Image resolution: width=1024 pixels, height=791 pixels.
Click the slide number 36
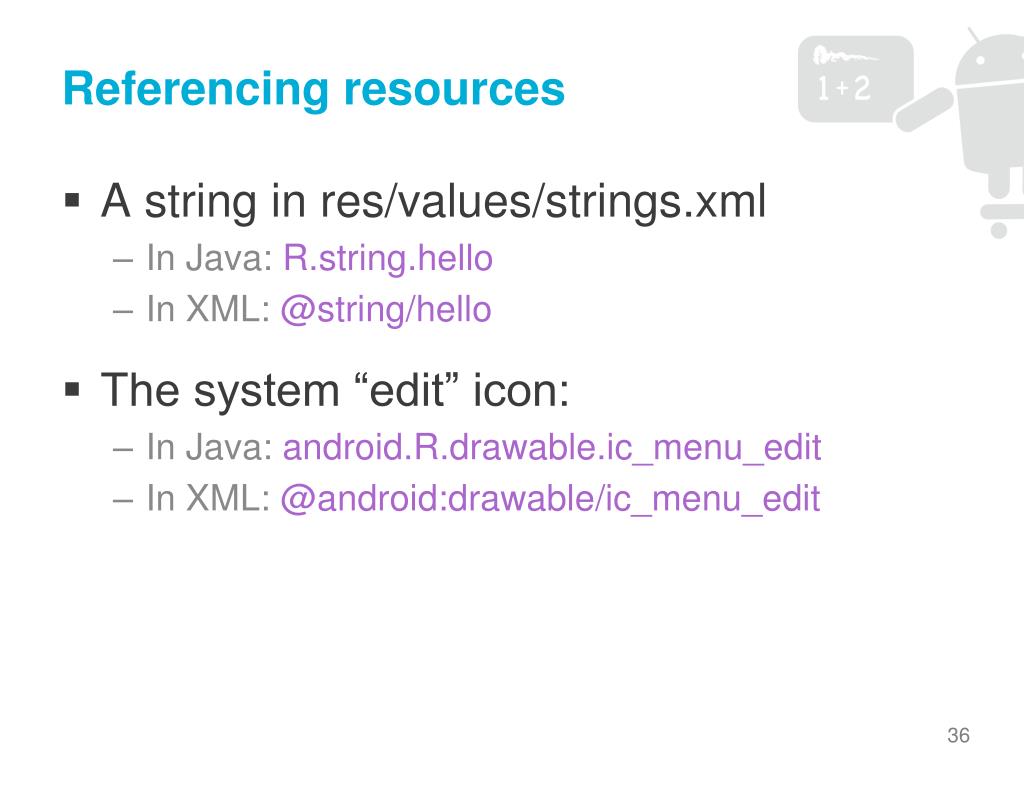(x=958, y=735)
